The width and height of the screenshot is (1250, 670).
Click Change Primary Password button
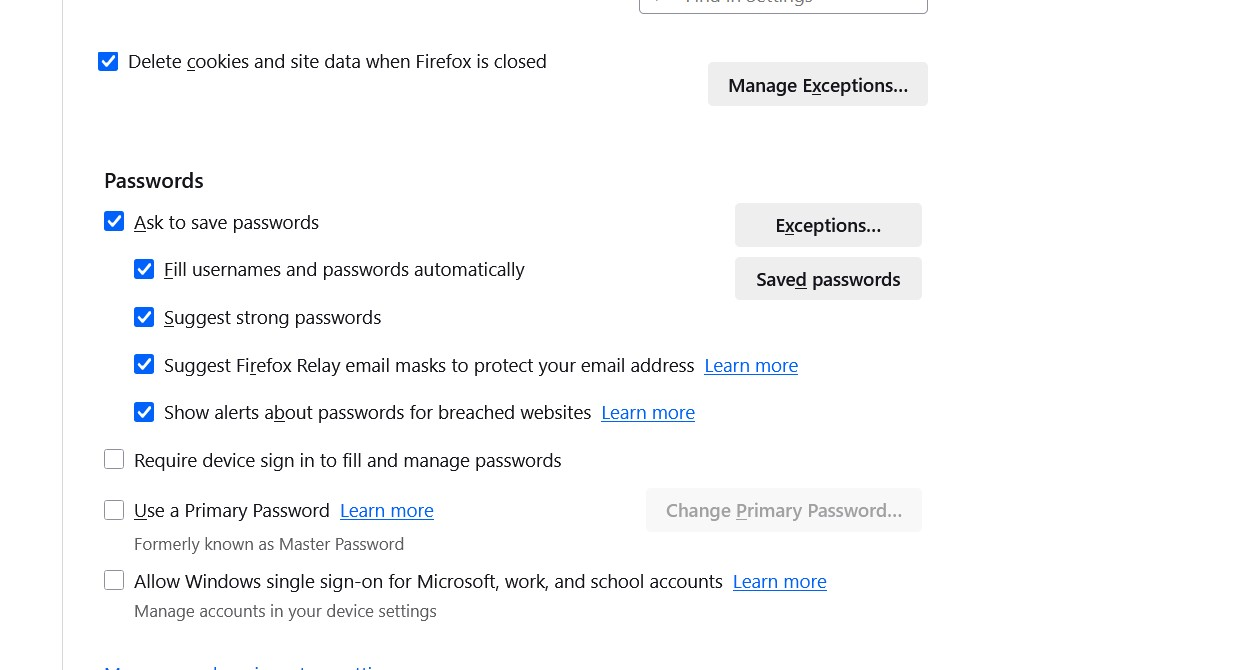[783, 511]
